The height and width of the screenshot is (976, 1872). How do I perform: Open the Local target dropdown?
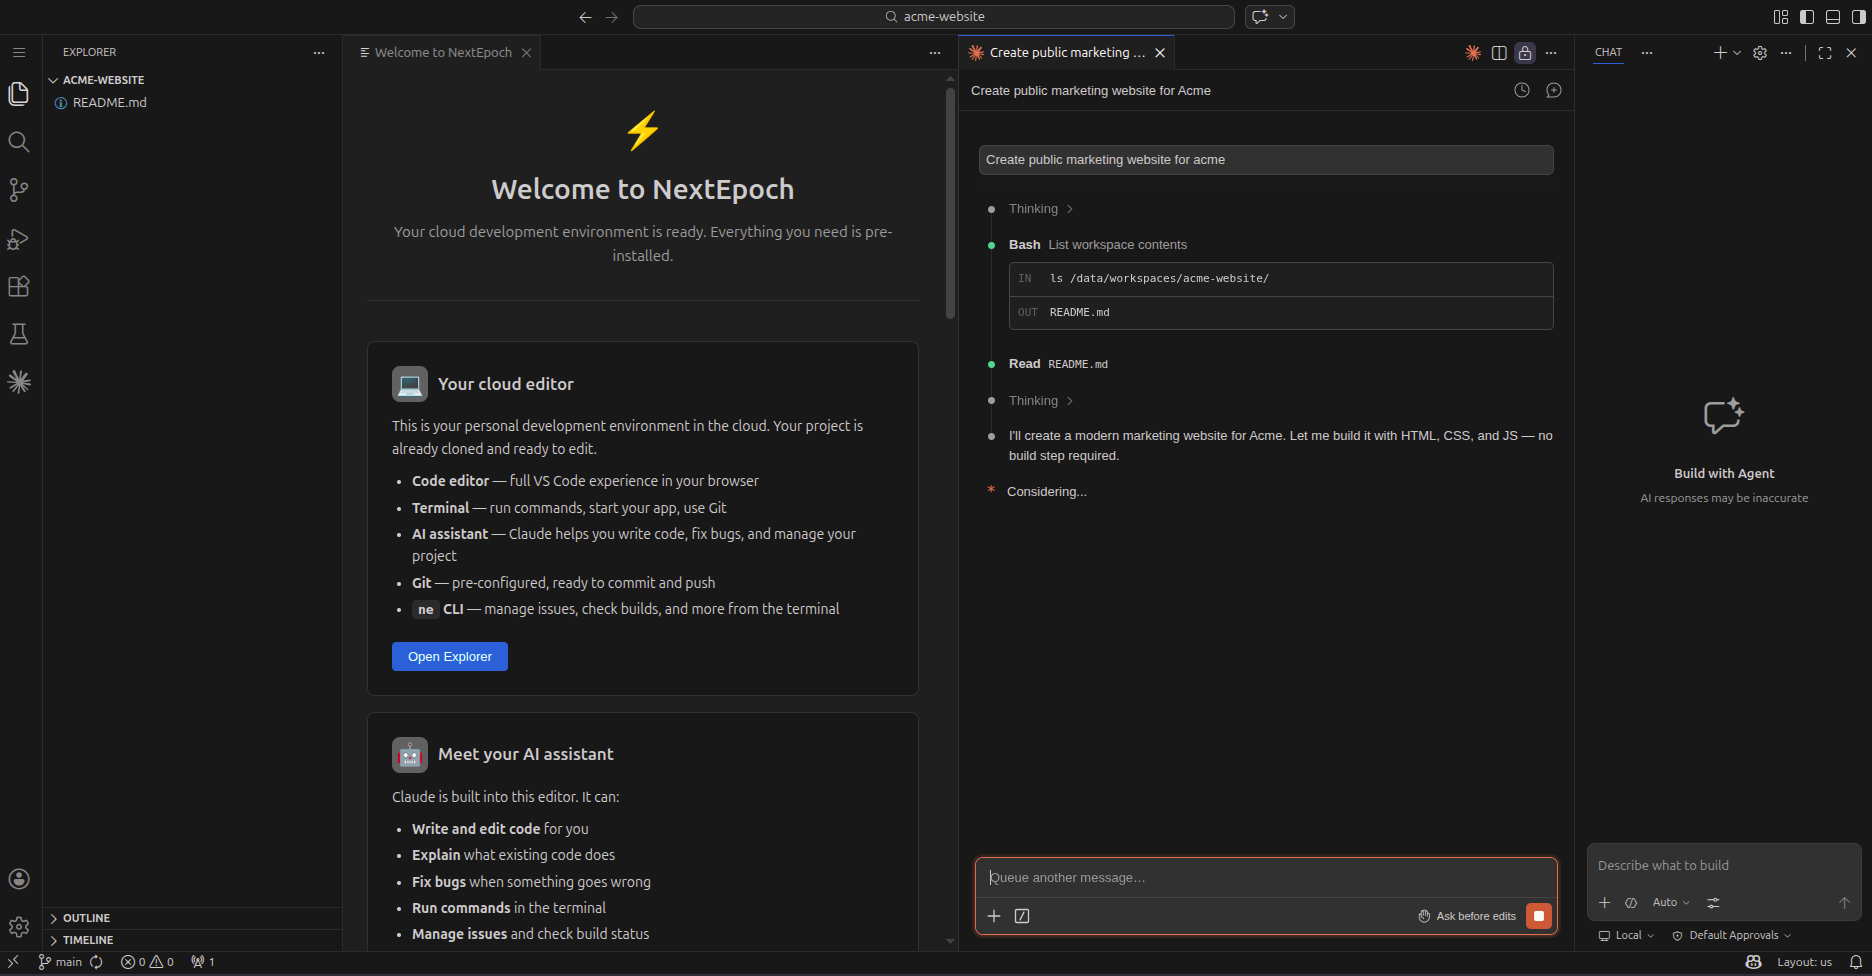coord(1626,936)
